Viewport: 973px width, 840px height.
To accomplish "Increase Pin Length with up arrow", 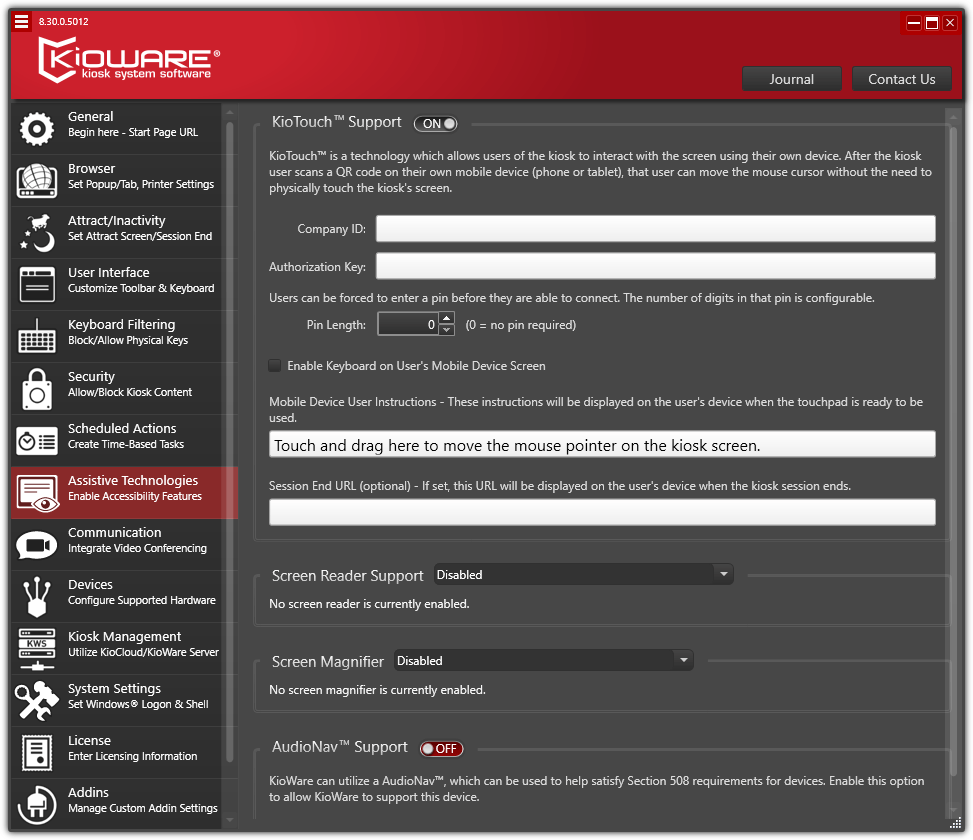I will 447,318.
